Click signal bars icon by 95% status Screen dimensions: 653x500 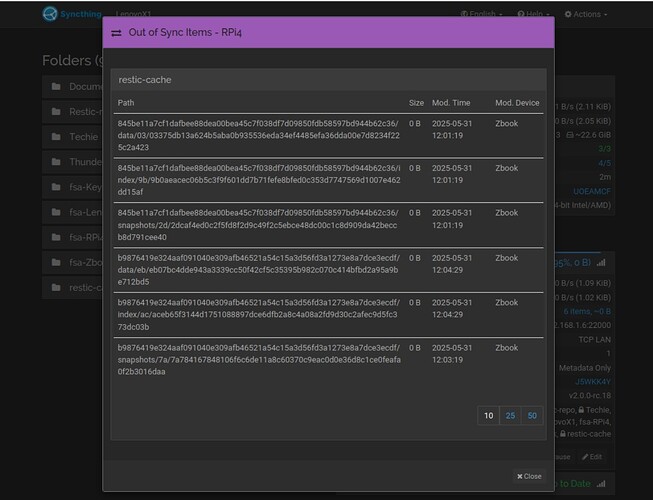click(601, 263)
